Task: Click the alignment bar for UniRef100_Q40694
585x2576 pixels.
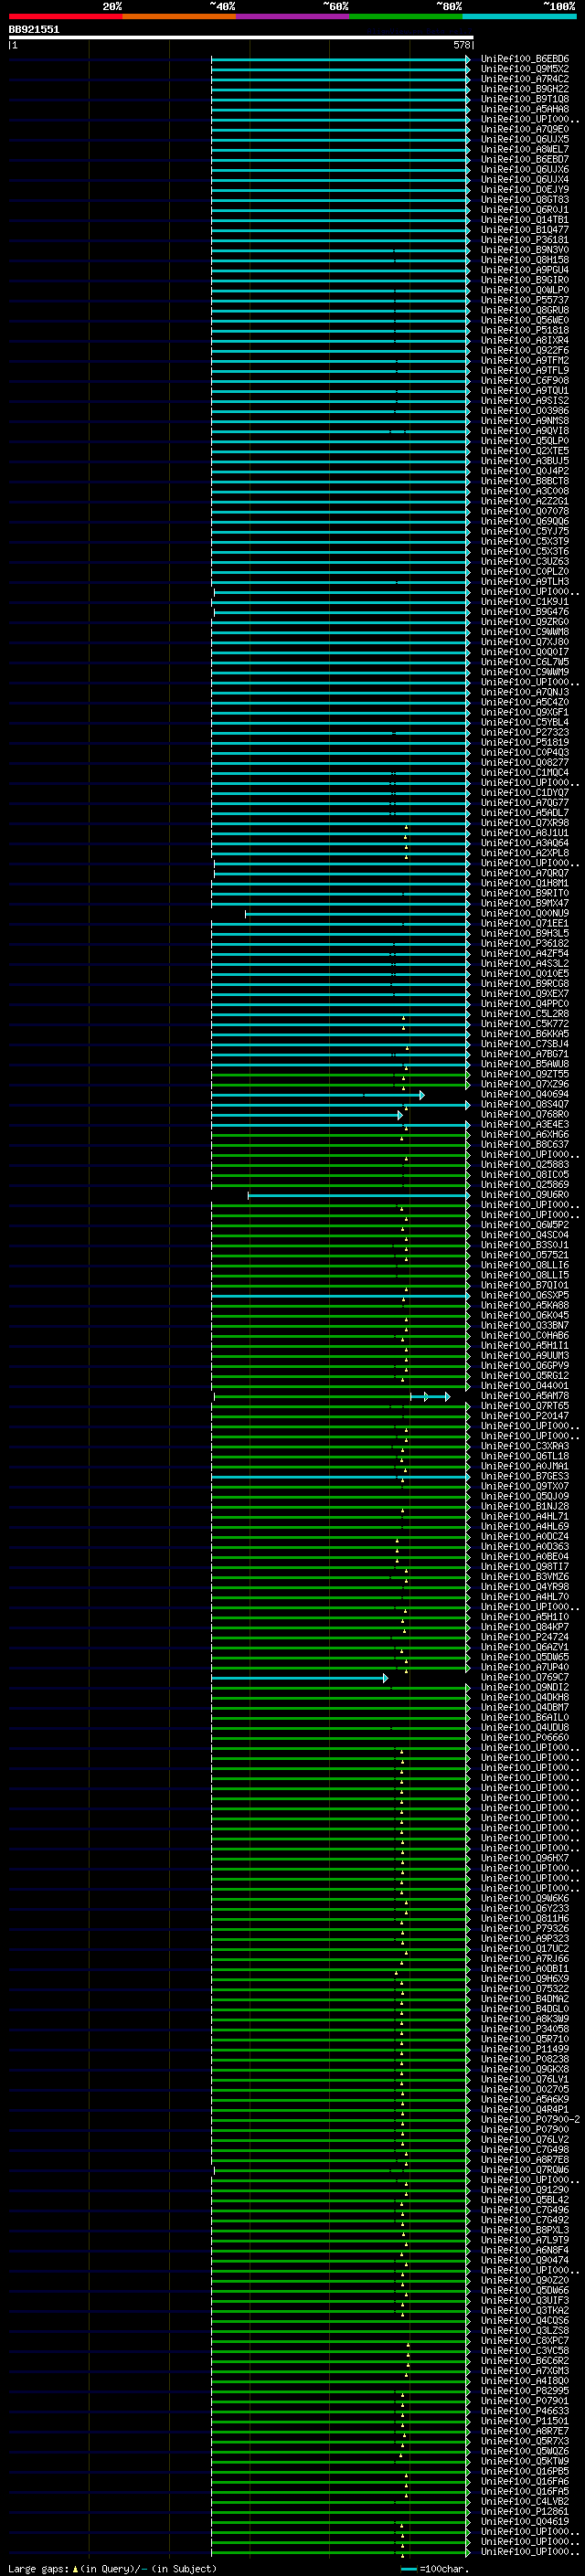Action: pos(317,1095)
